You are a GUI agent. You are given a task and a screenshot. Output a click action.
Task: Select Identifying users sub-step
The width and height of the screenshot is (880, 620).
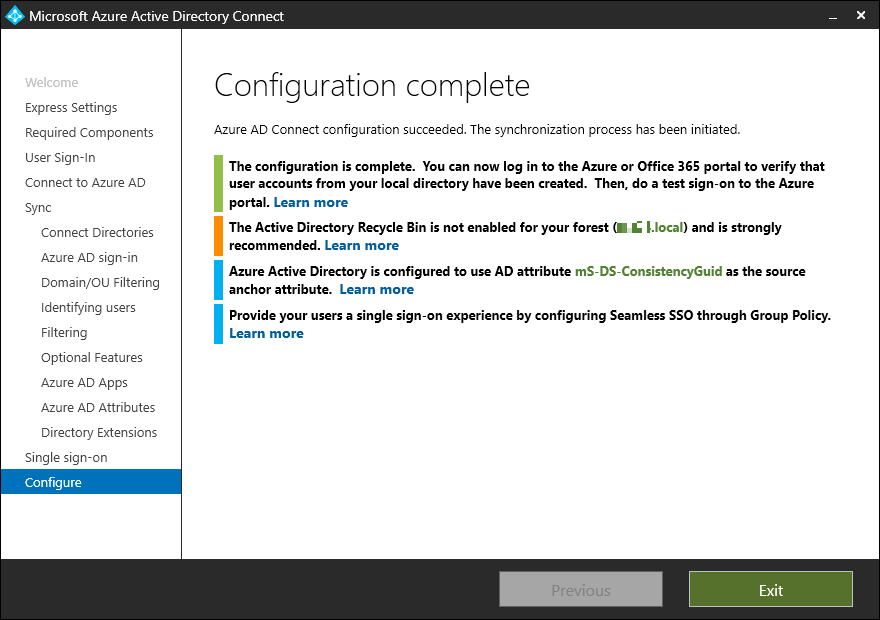88,308
